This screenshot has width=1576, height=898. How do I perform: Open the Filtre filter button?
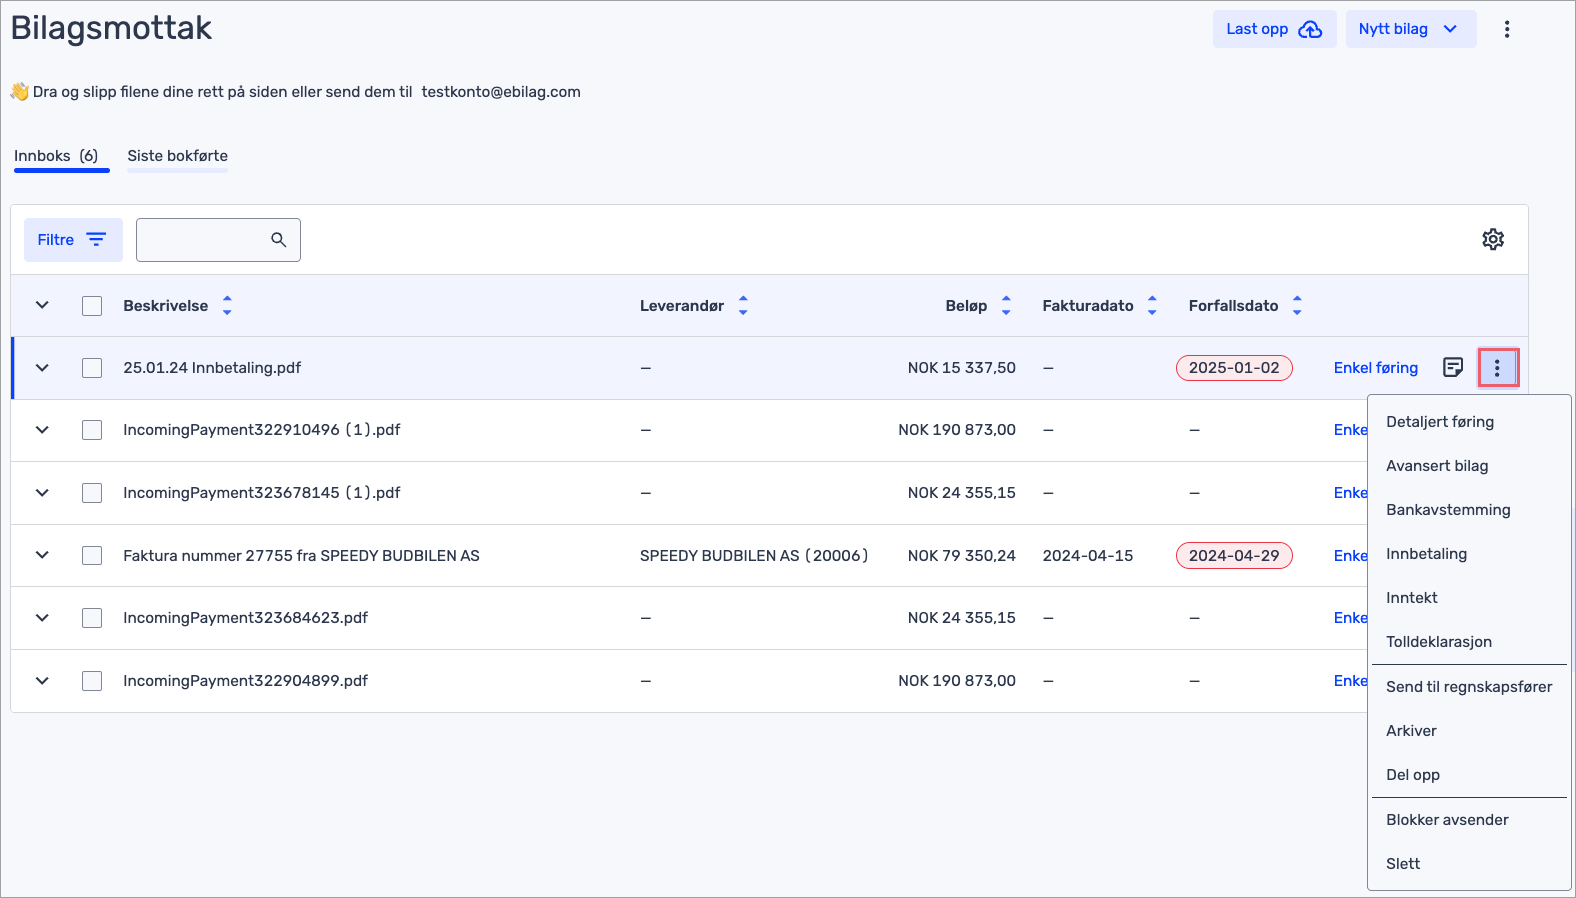(x=72, y=240)
